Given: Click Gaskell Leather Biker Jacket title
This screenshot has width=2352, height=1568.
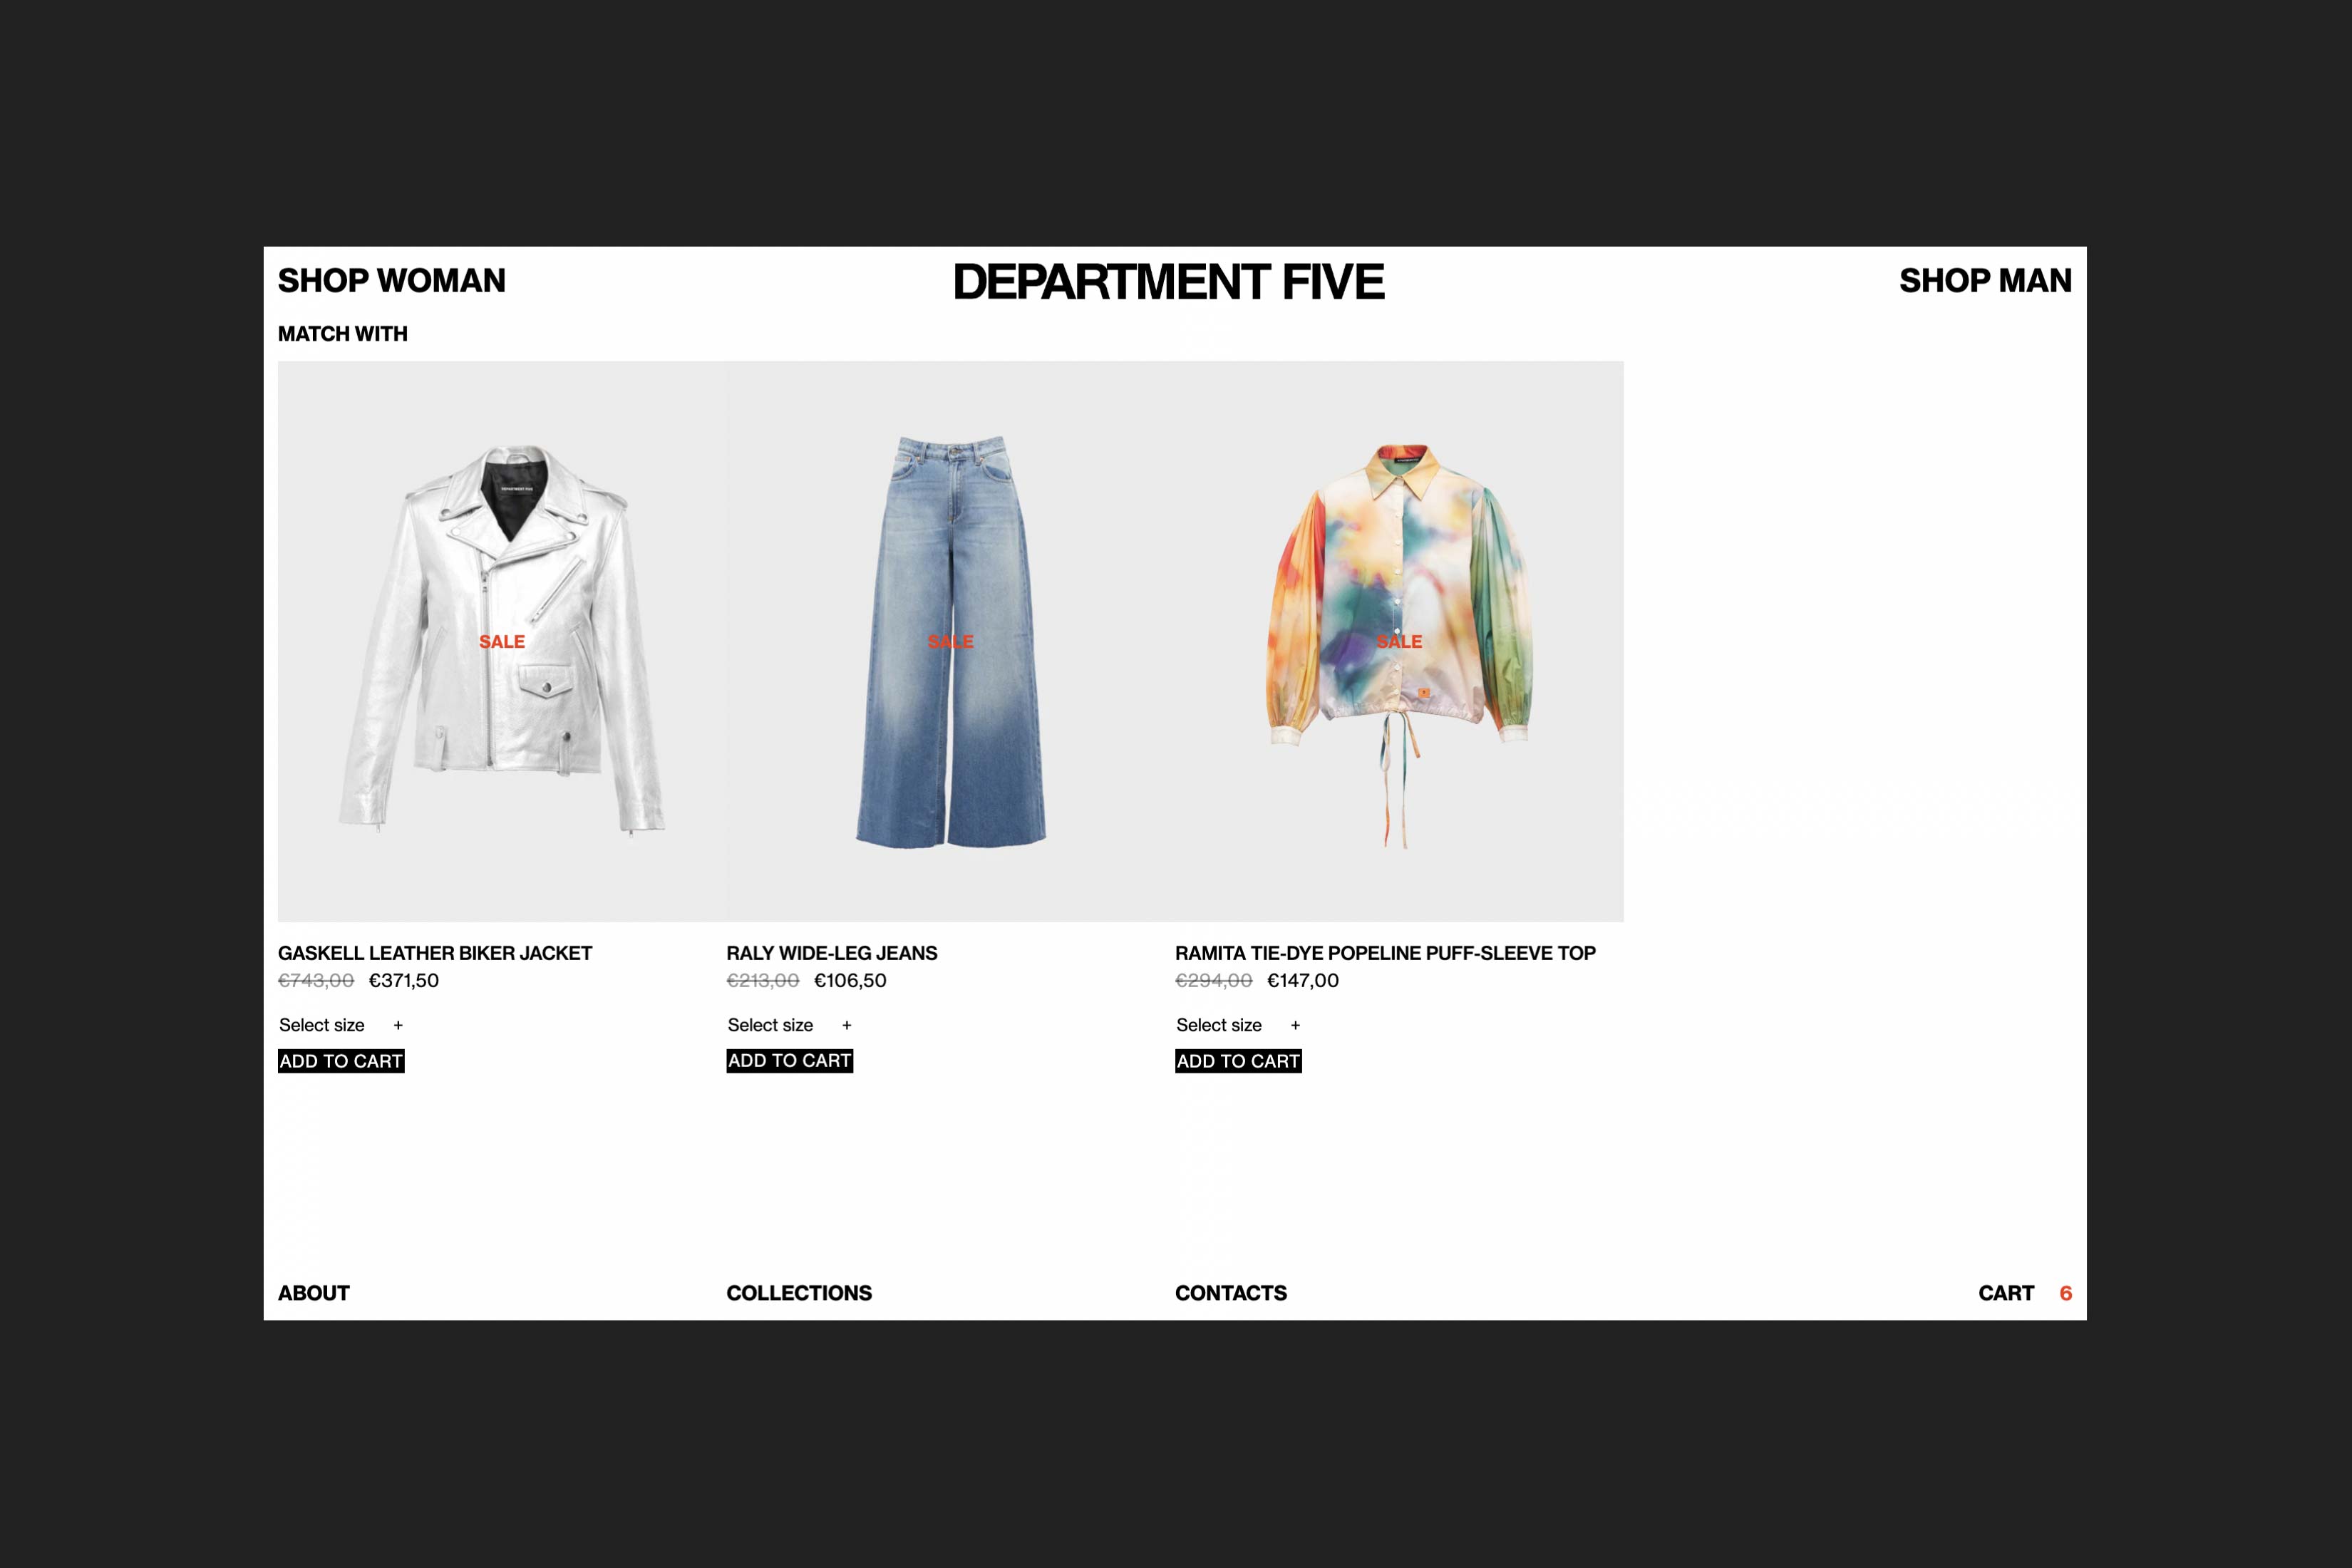Looking at the screenshot, I should pyautogui.click(x=435, y=953).
